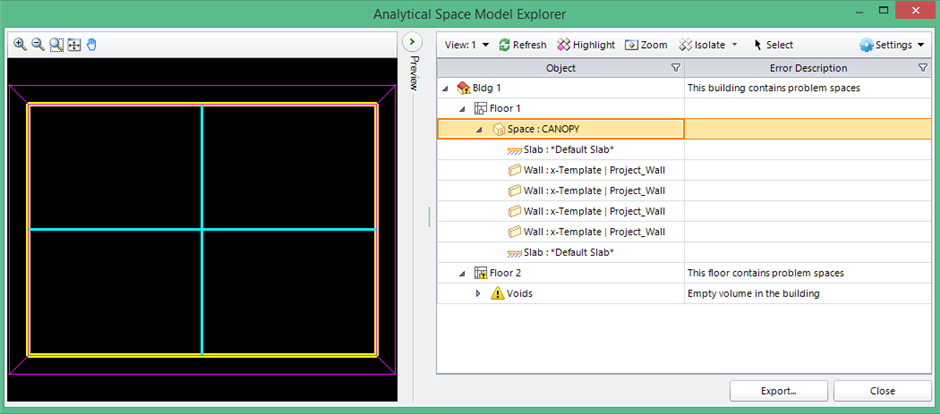Open the Error Description column filter
The width and height of the screenshot is (940, 414).
tap(923, 68)
